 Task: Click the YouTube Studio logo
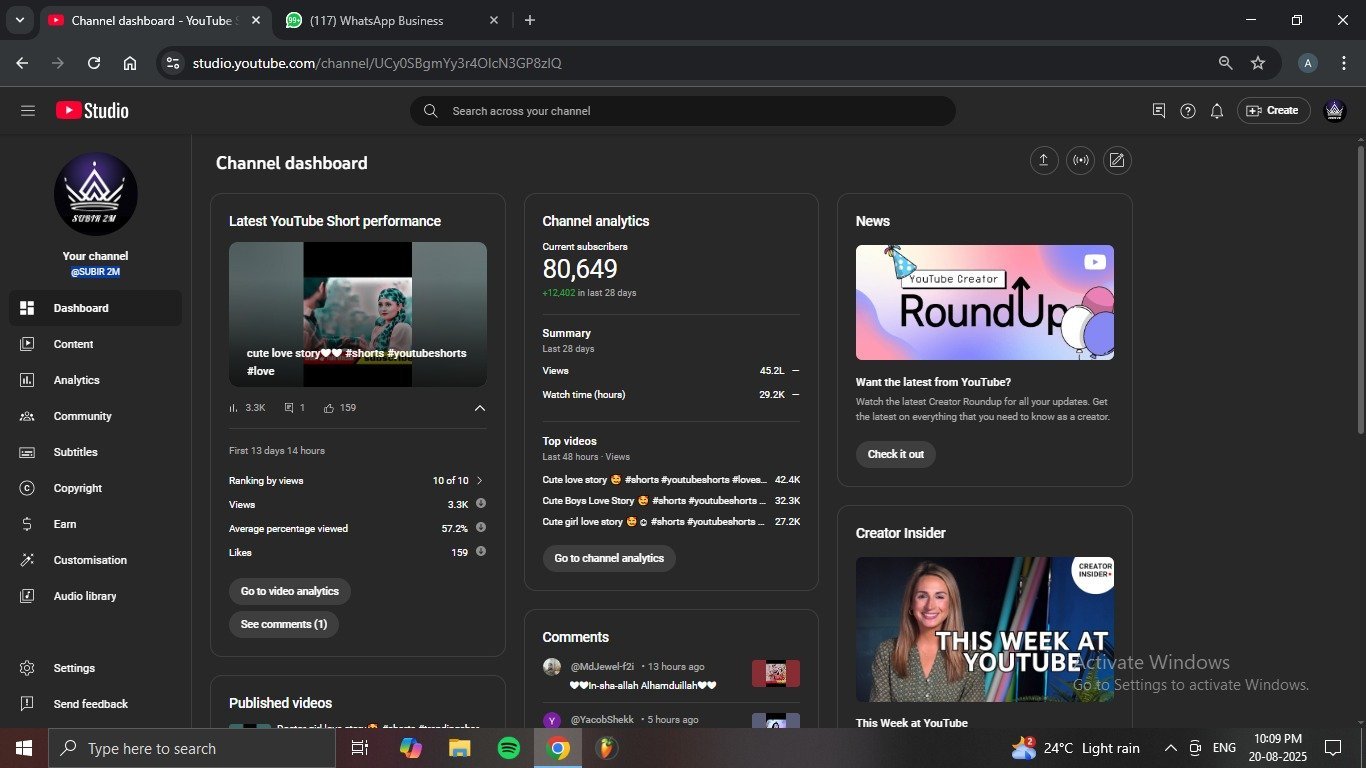[92, 111]
